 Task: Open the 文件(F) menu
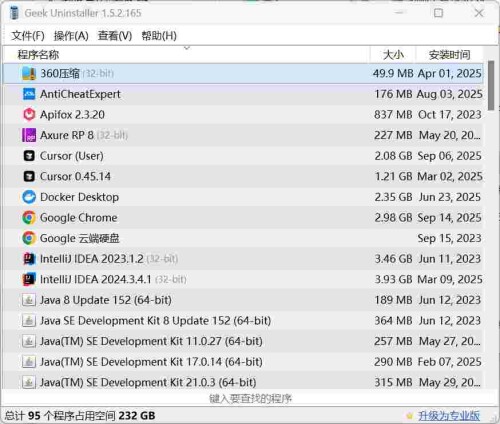click(x=28, y=36)
